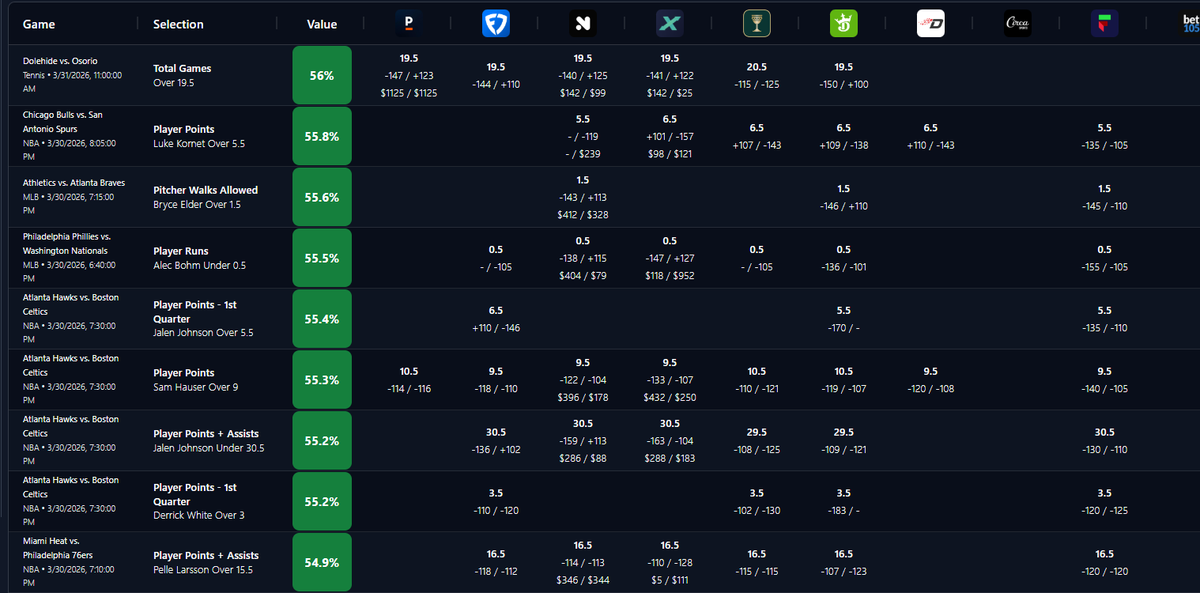The width and height of the screenshot is (1200, 593).
Task: Click the 55.4% value badge
Action: (x=322, y=319)
